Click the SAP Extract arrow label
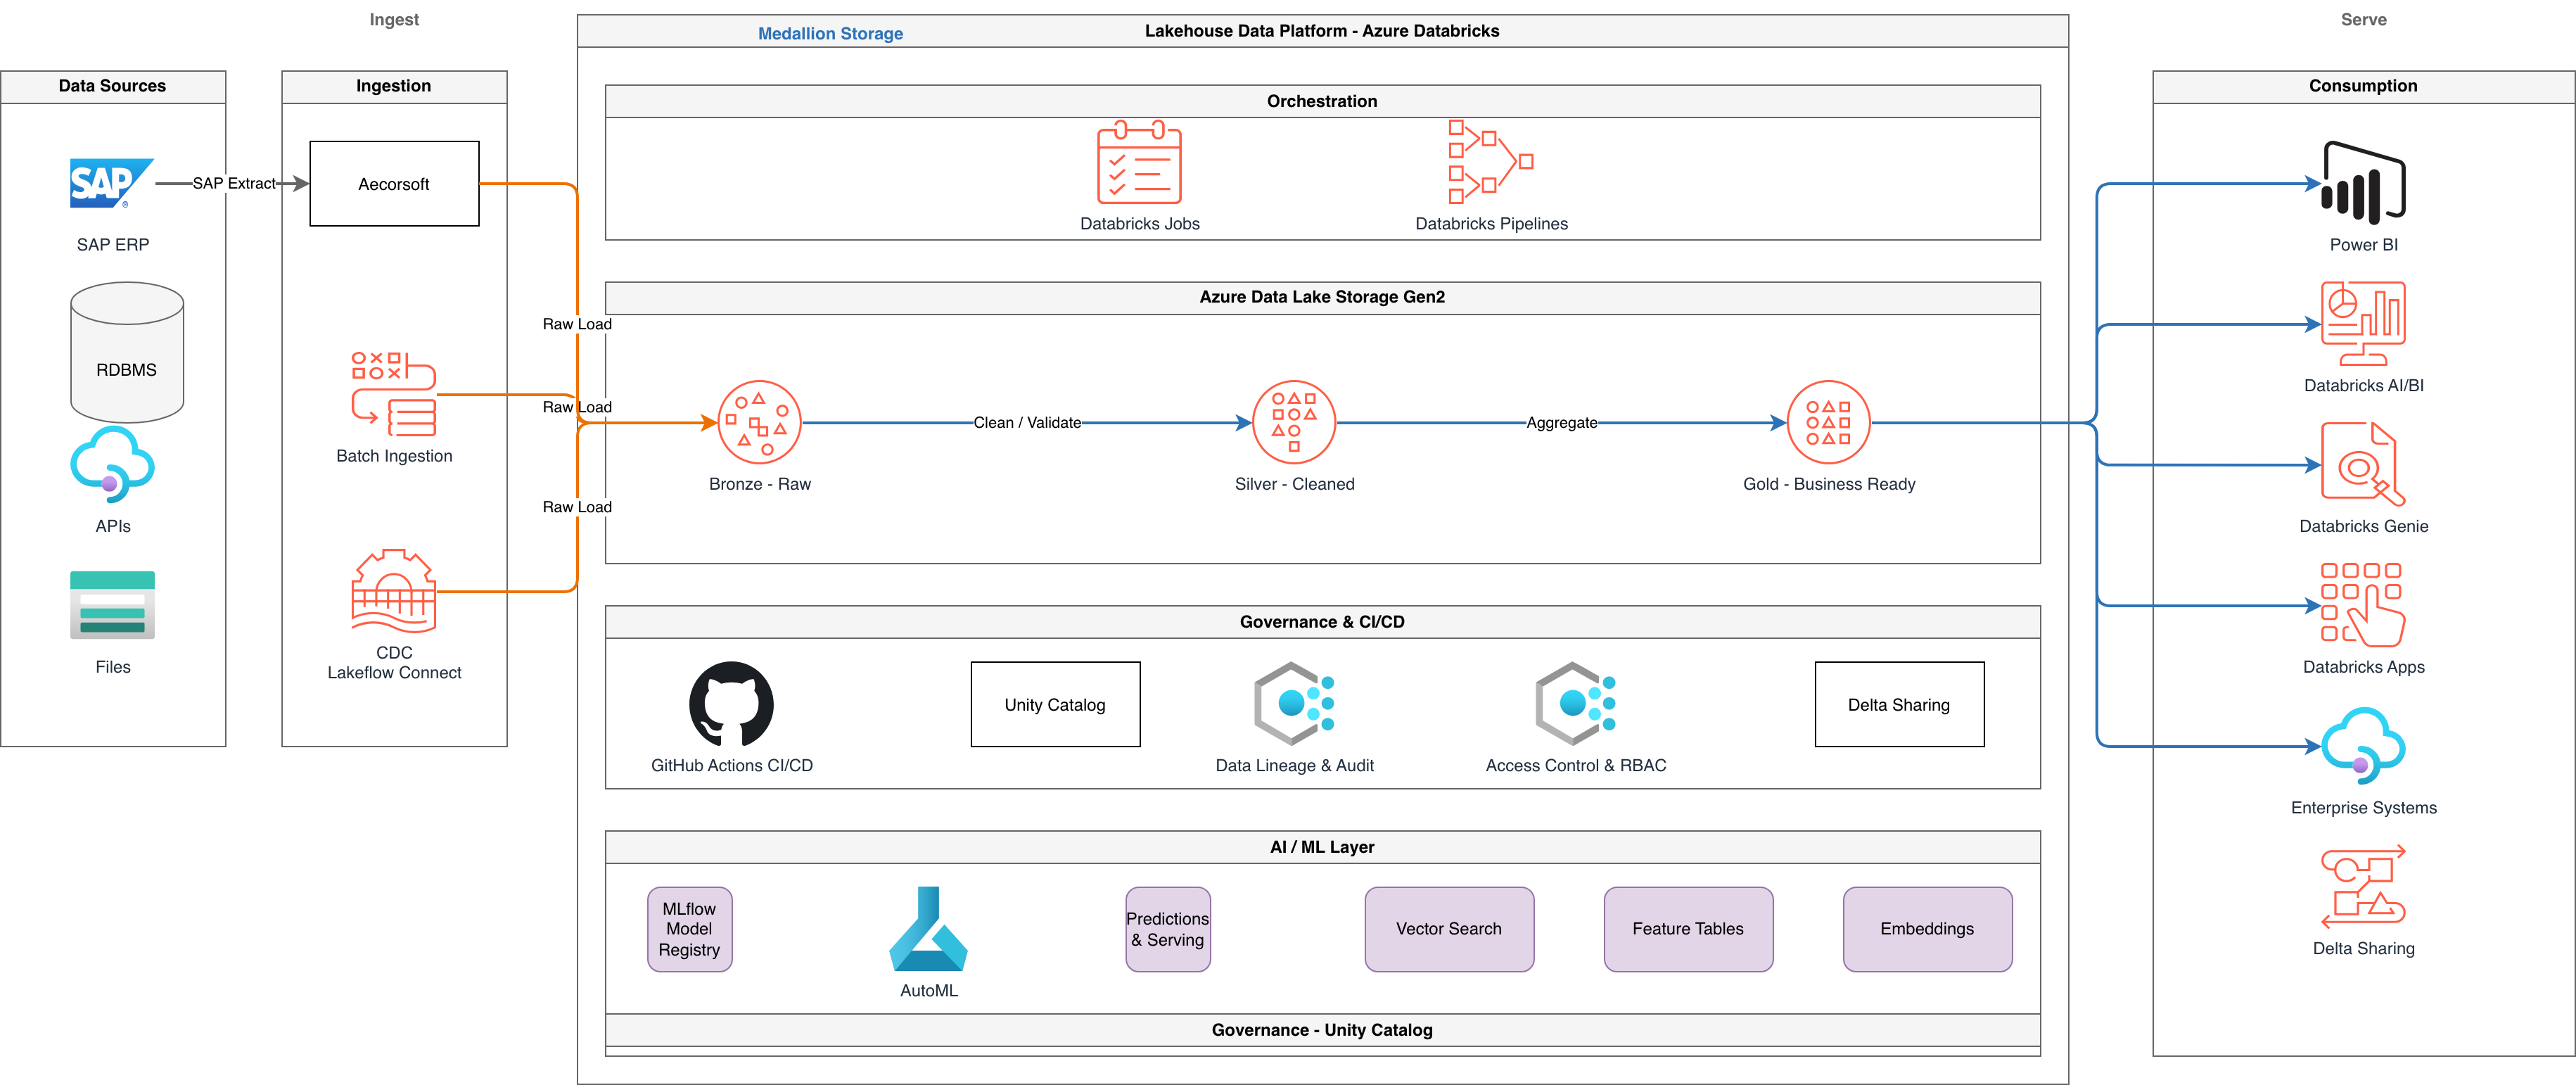Image resolution: width=2576 pixels, height=1085 pixels. coord(234,184)
